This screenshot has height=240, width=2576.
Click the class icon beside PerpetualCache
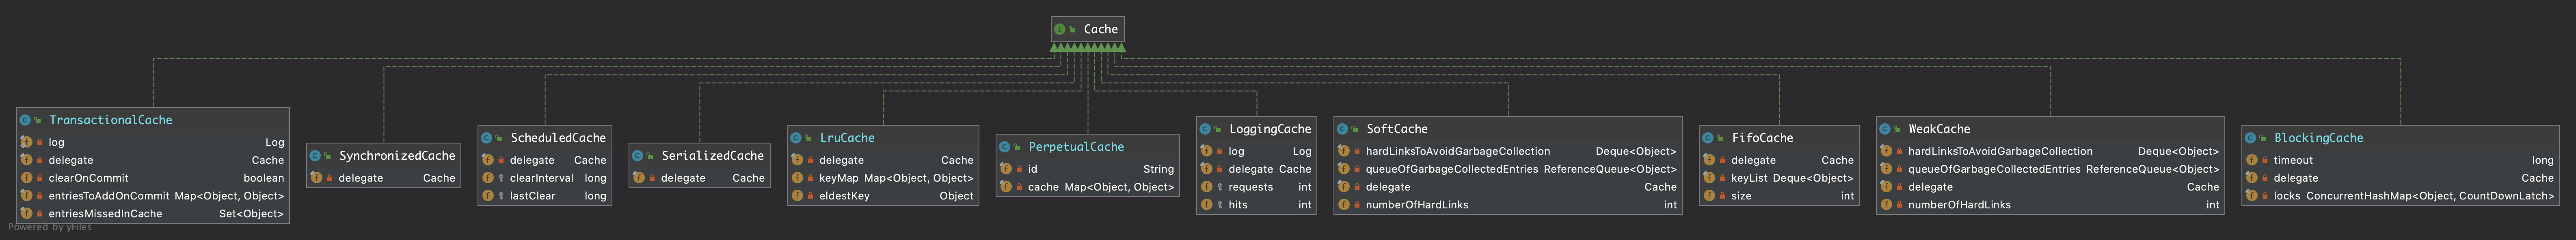[1005, 147]
